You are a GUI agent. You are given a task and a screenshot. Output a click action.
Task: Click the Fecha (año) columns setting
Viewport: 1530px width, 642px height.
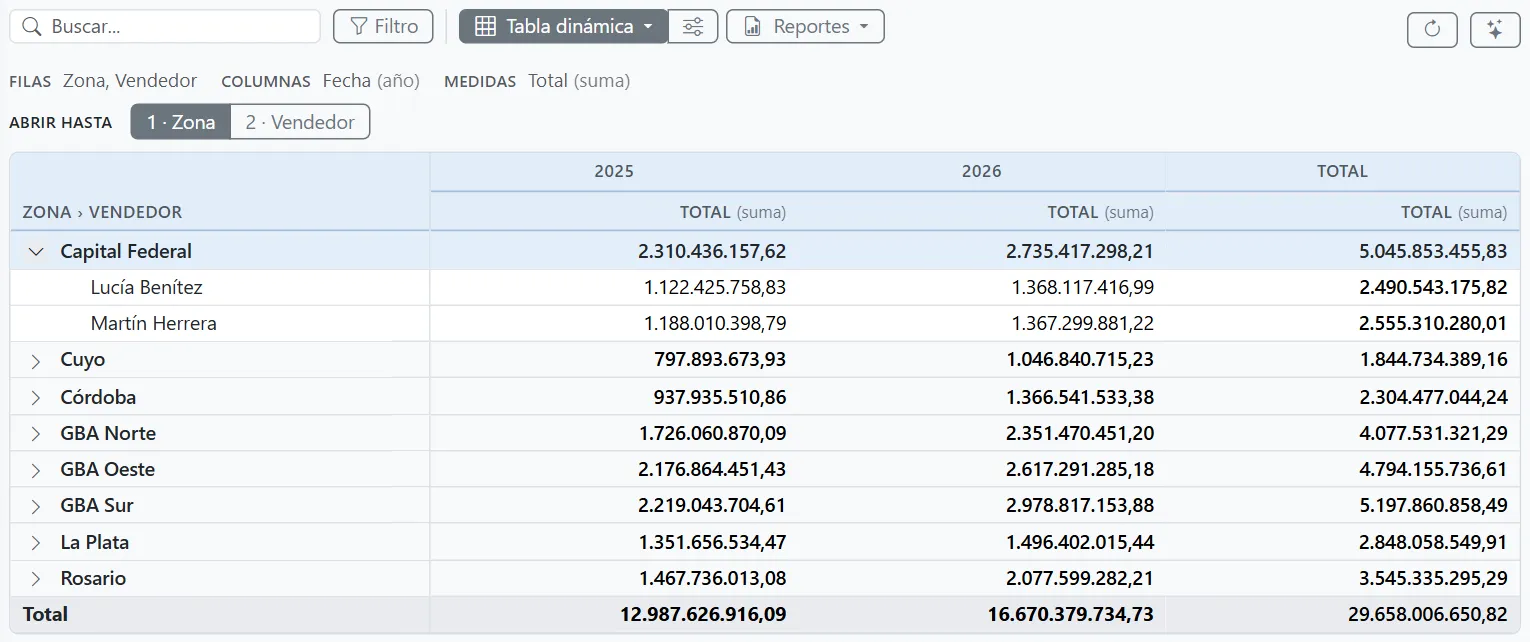pos(371,81)
